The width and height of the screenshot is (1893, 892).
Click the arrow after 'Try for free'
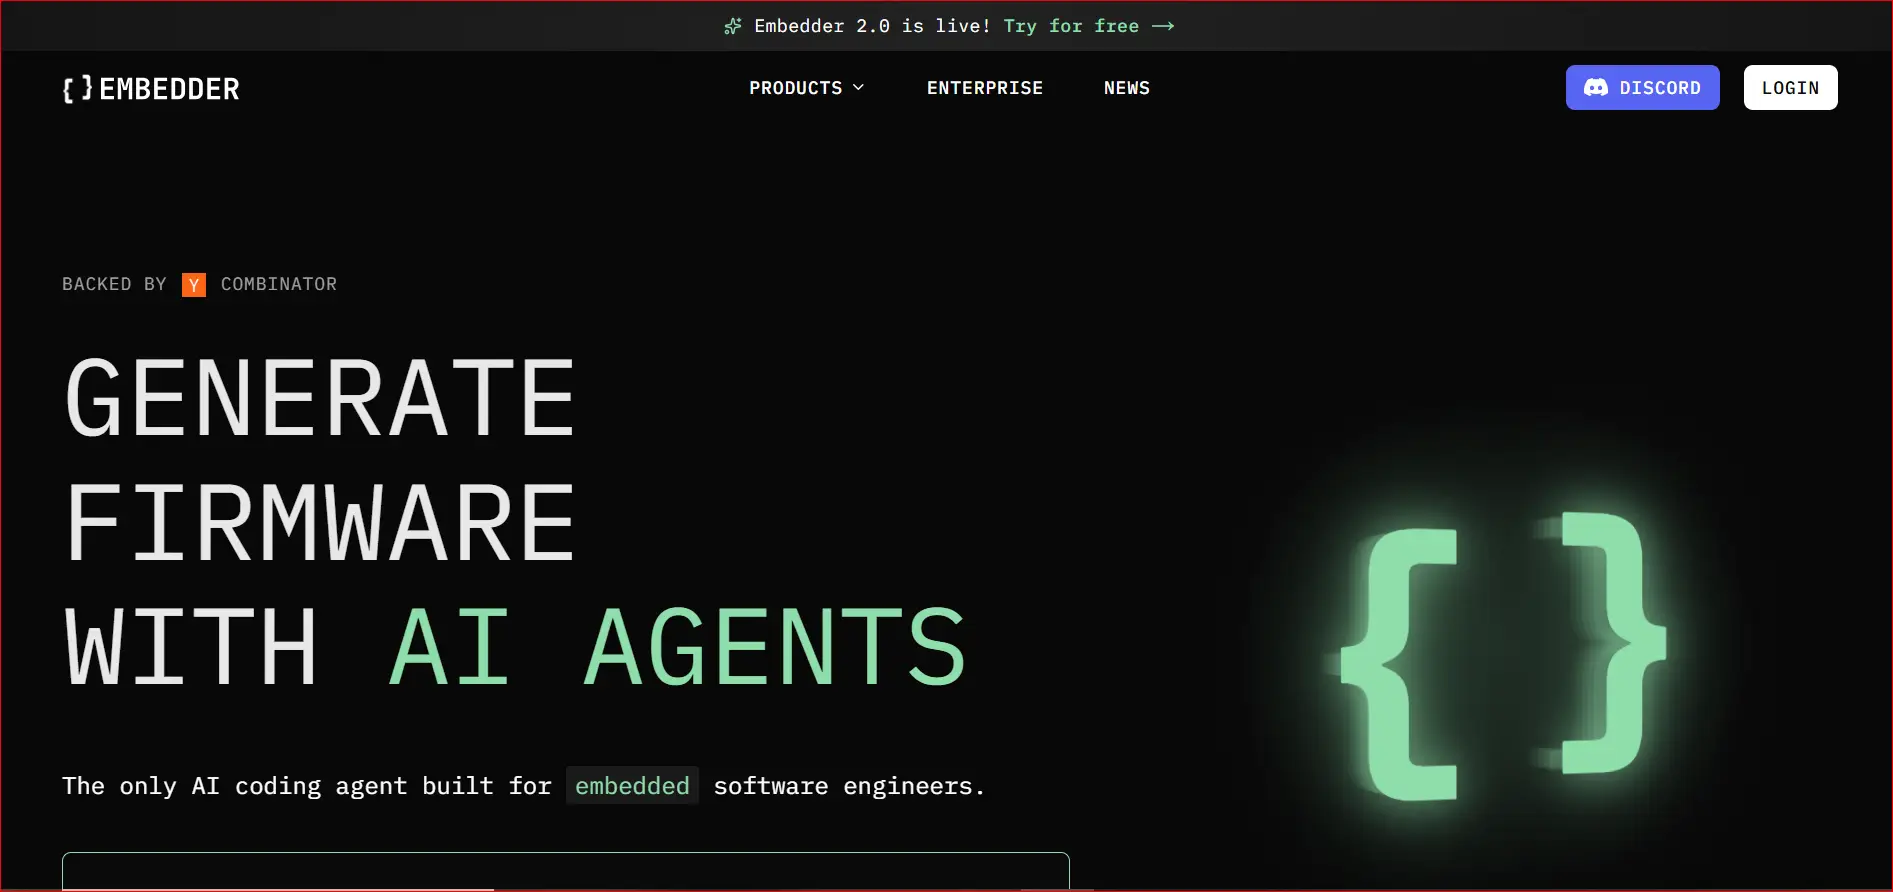tap(1163, 26)
